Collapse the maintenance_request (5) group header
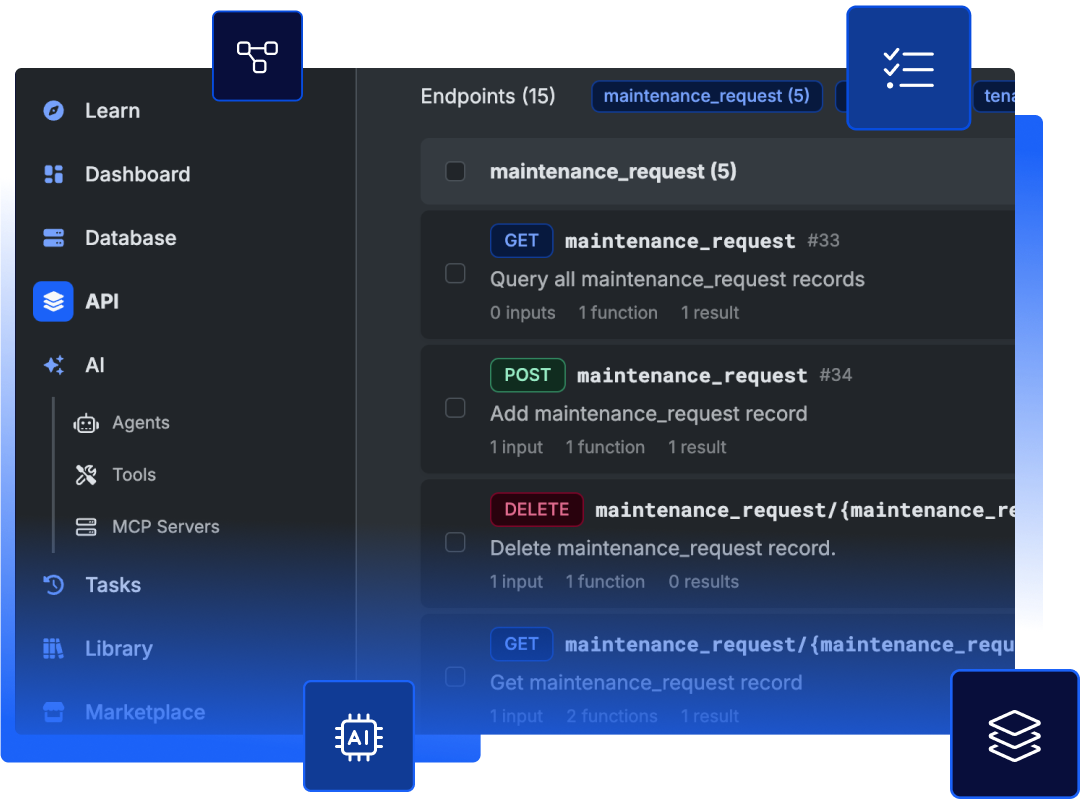The height and width of the screenshot is (807, 1080). pos(611,171)
